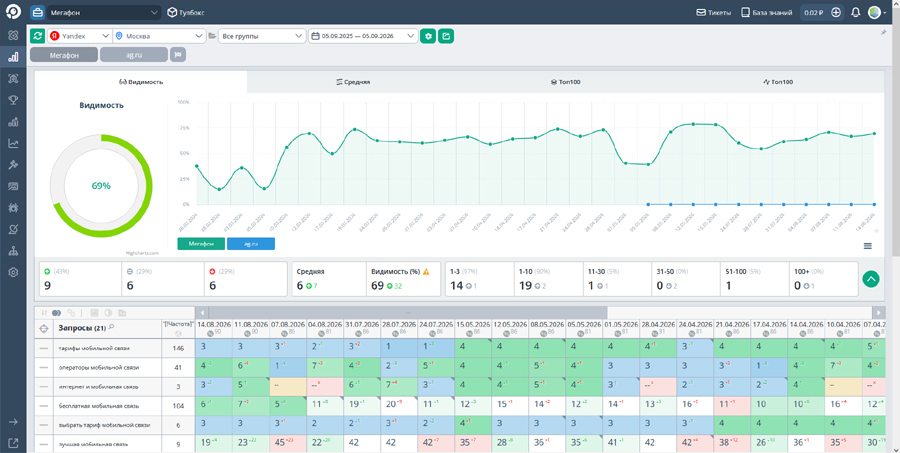This screenshot has width=900, height=453.
Task: Open notifications bell
Action: (855, 12)
